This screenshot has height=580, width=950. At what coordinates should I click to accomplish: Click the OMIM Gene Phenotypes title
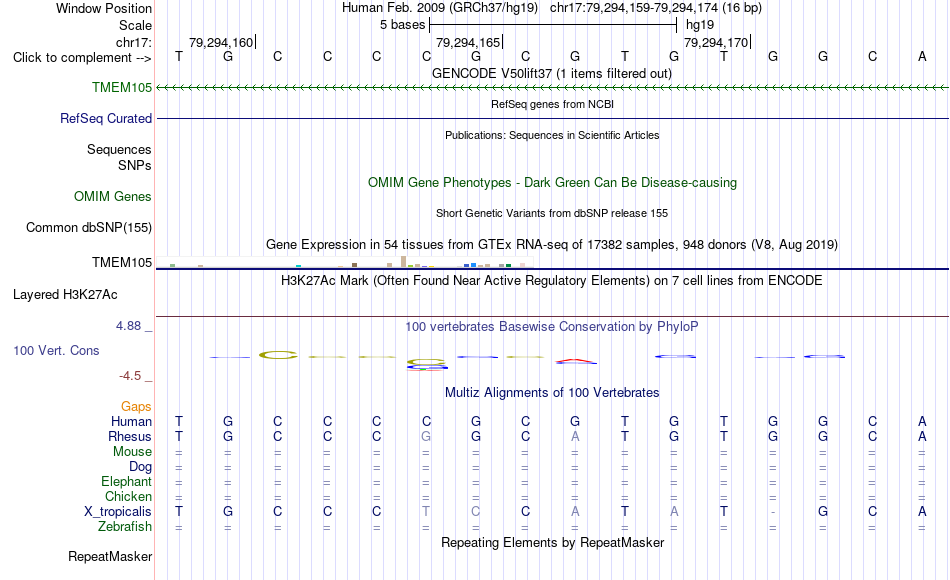552,182
